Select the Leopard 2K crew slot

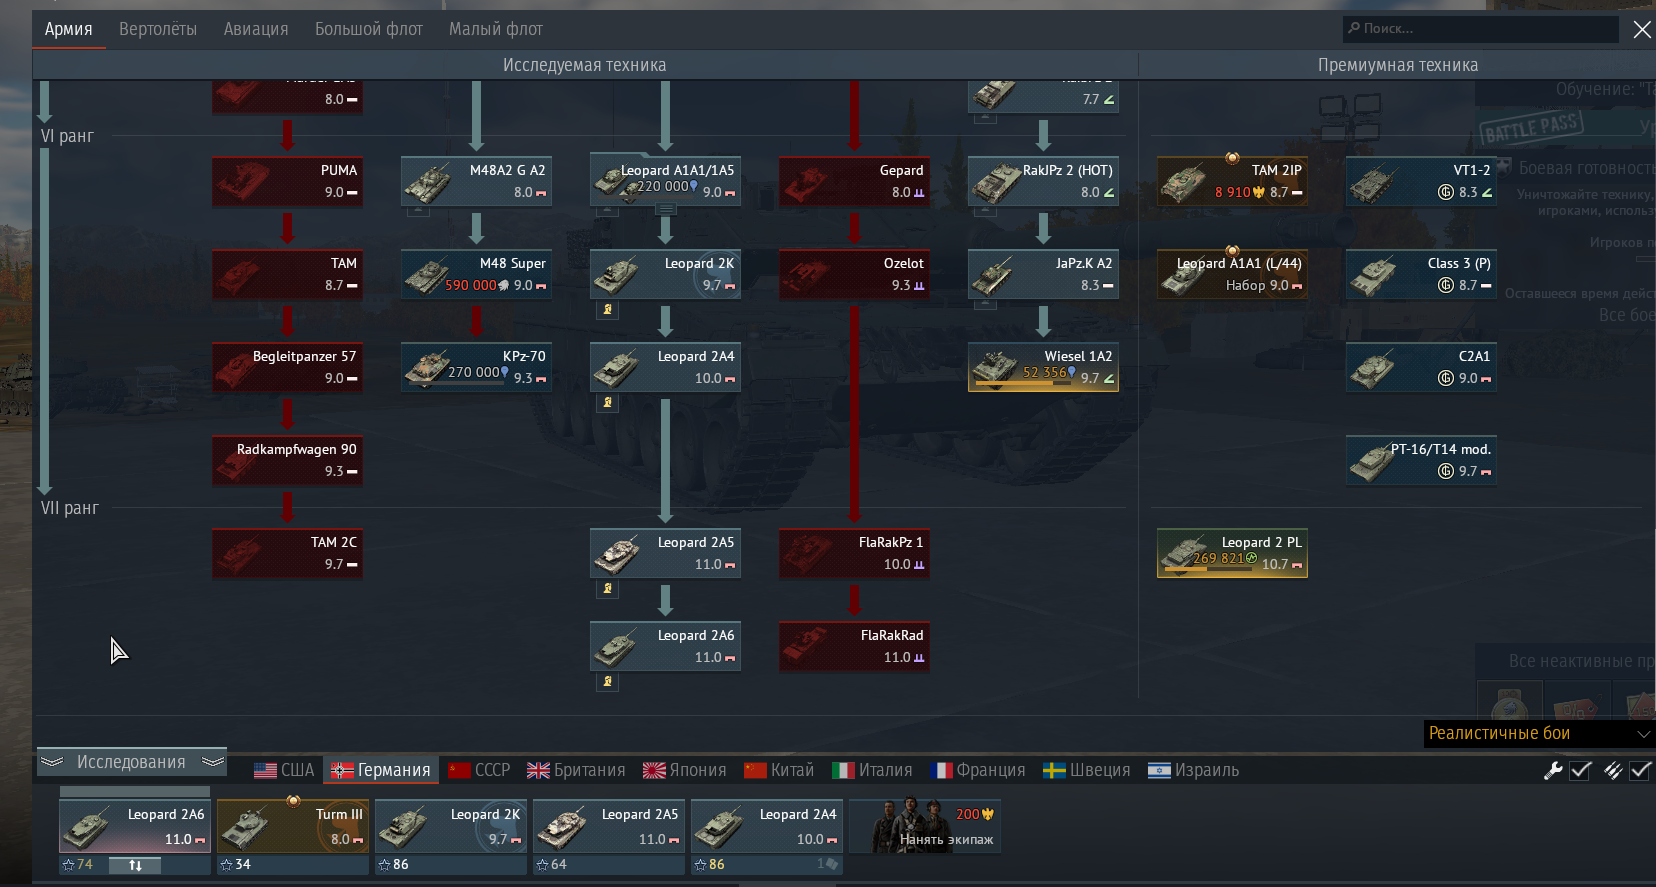tap(451, 826)
